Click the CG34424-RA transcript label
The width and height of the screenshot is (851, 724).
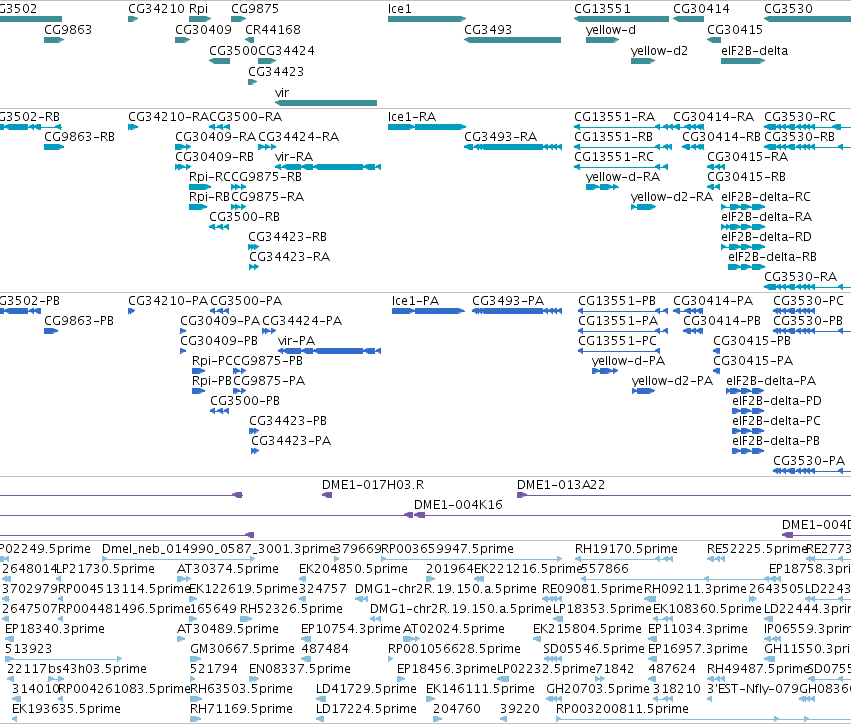(x=299, y=137)
